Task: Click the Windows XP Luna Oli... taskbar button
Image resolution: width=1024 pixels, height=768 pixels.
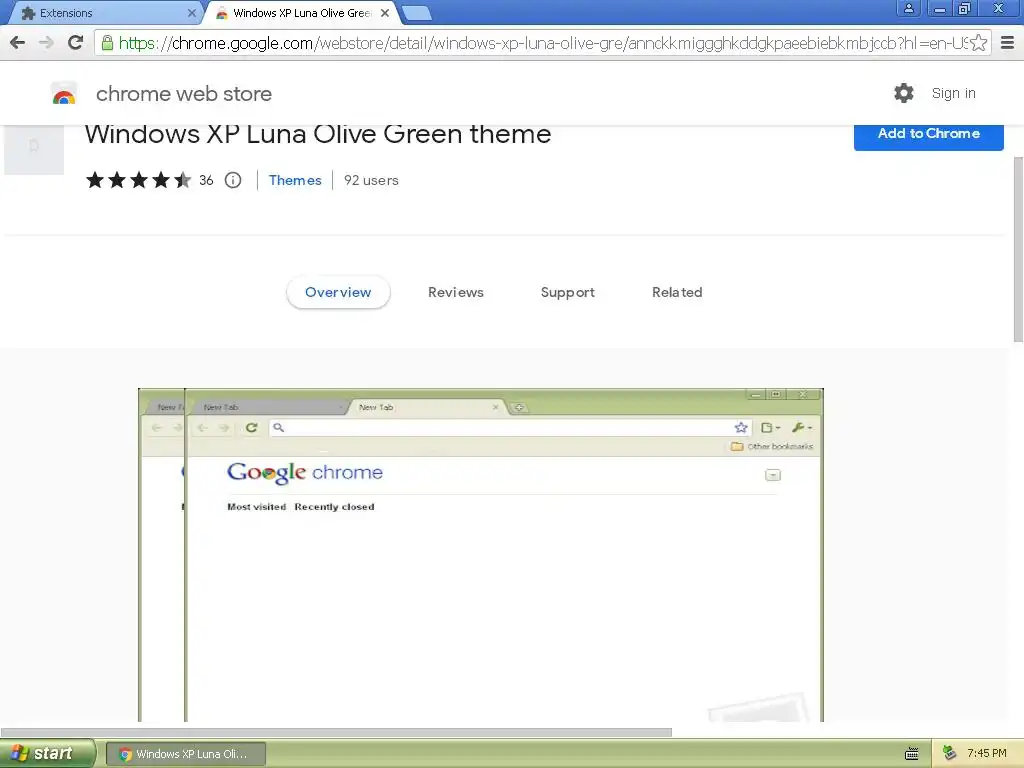Action: 185,754
